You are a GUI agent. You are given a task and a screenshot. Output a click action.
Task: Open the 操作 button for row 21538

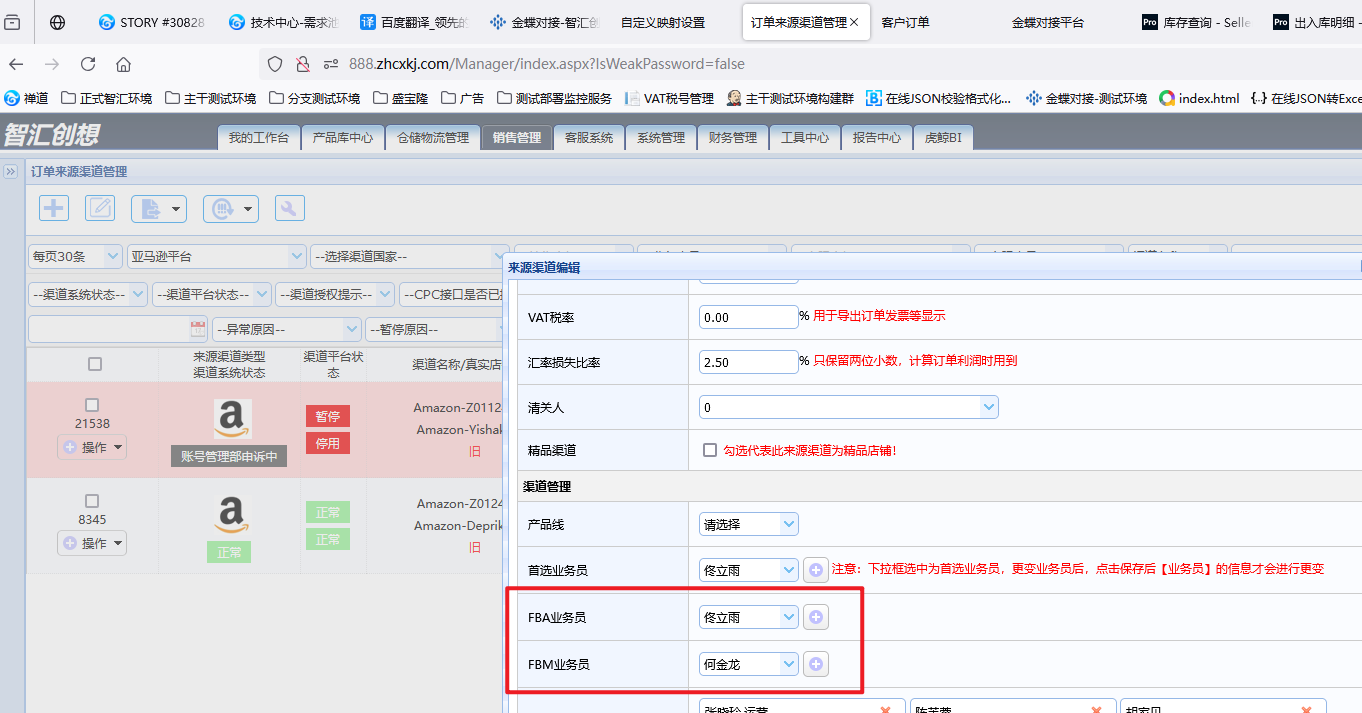click(92, 447)
